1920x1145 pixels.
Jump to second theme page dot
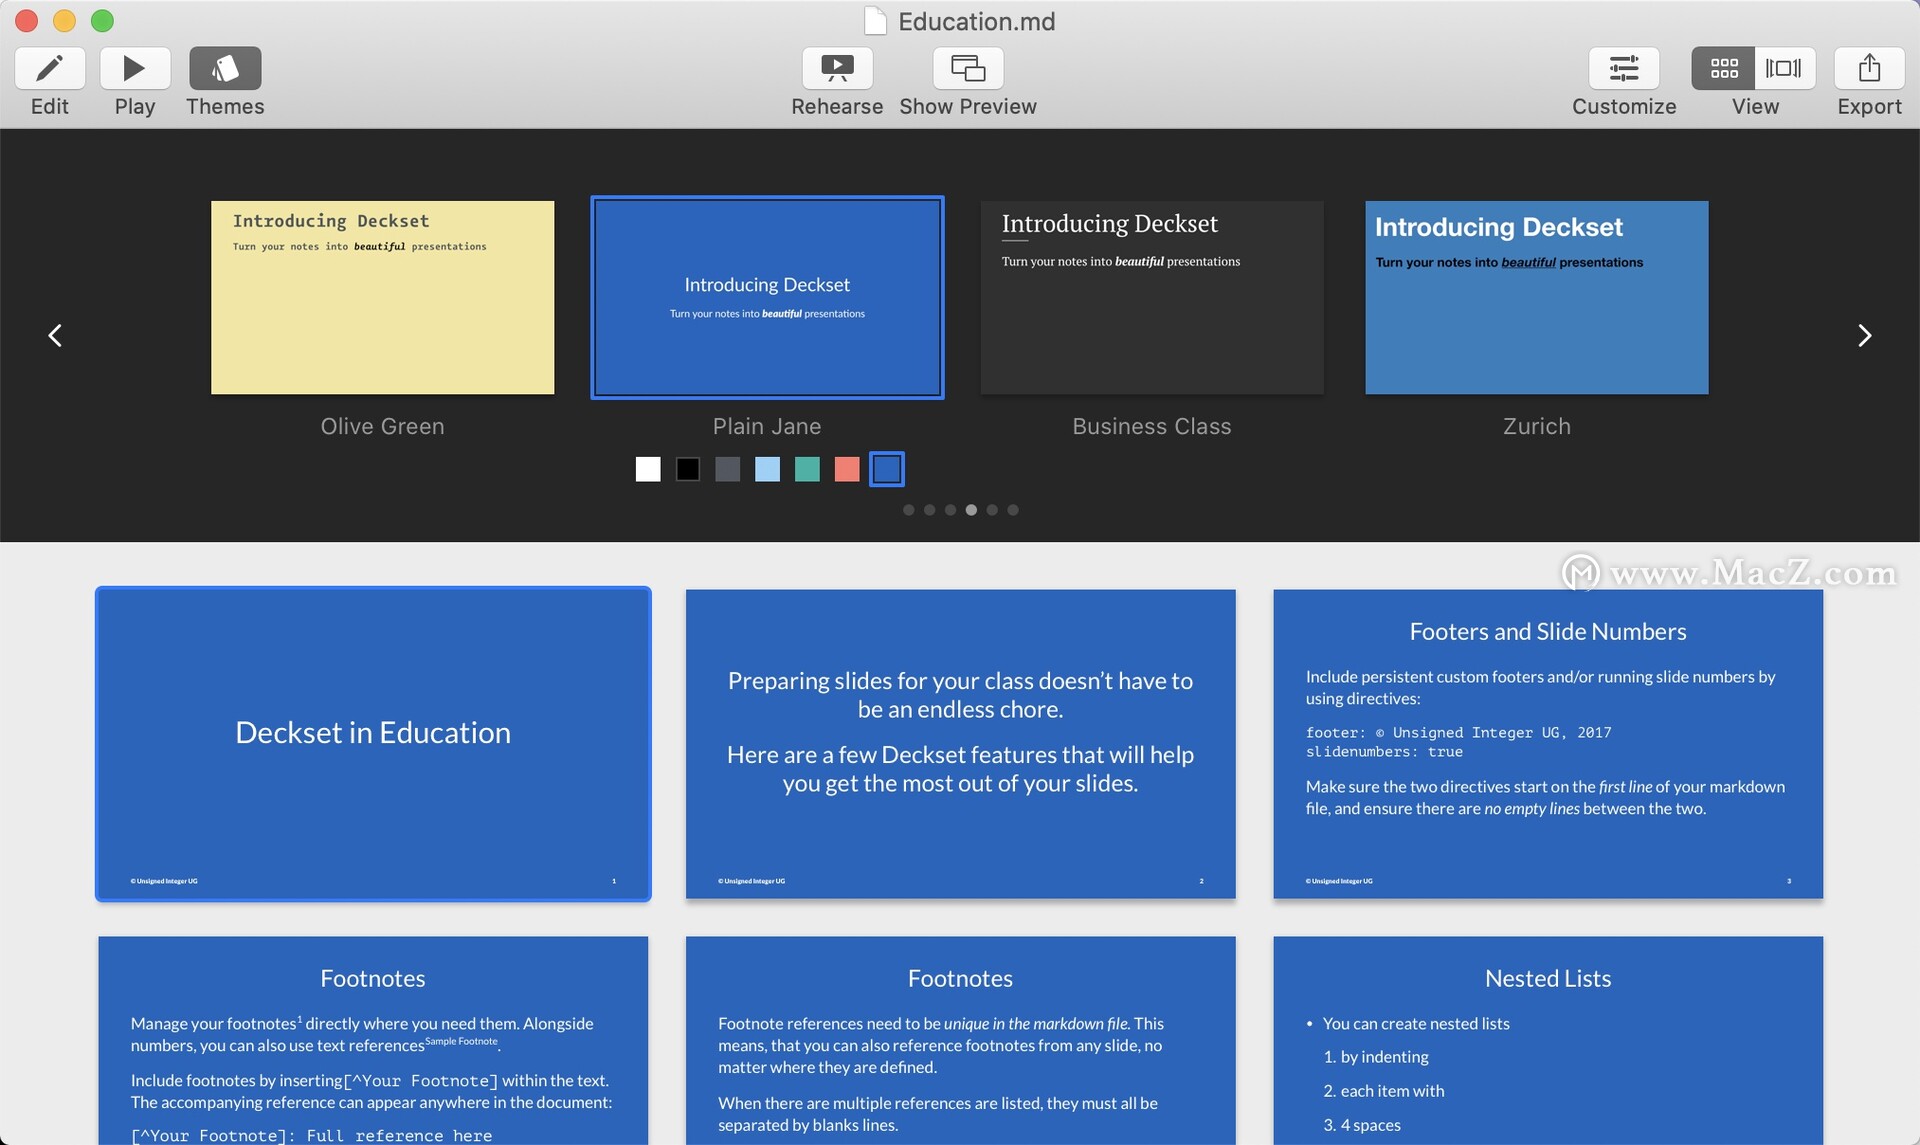pos(929,510)
